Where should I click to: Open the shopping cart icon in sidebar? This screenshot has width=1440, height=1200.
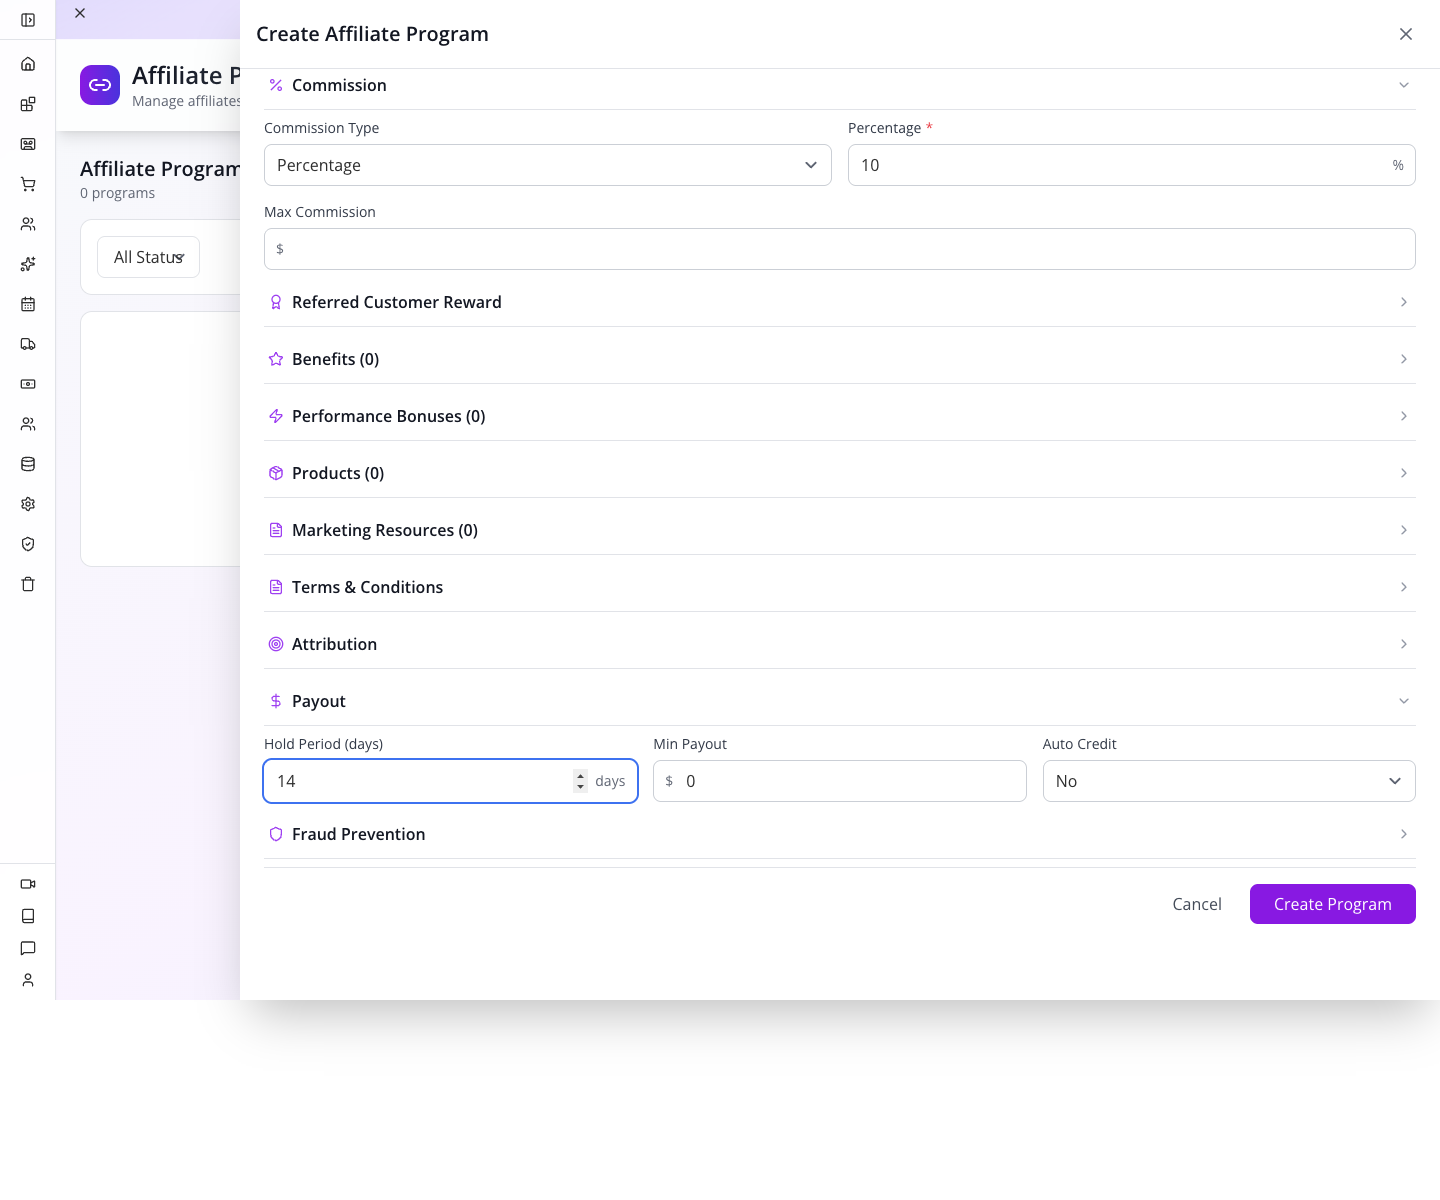click(x=28, y=184)
